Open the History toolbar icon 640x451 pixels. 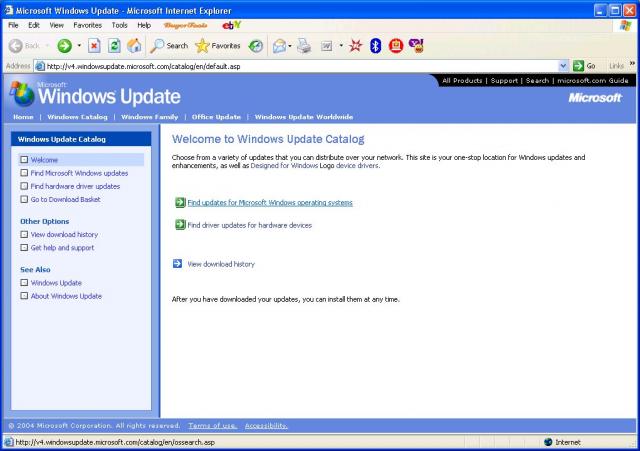pos(256,46)
